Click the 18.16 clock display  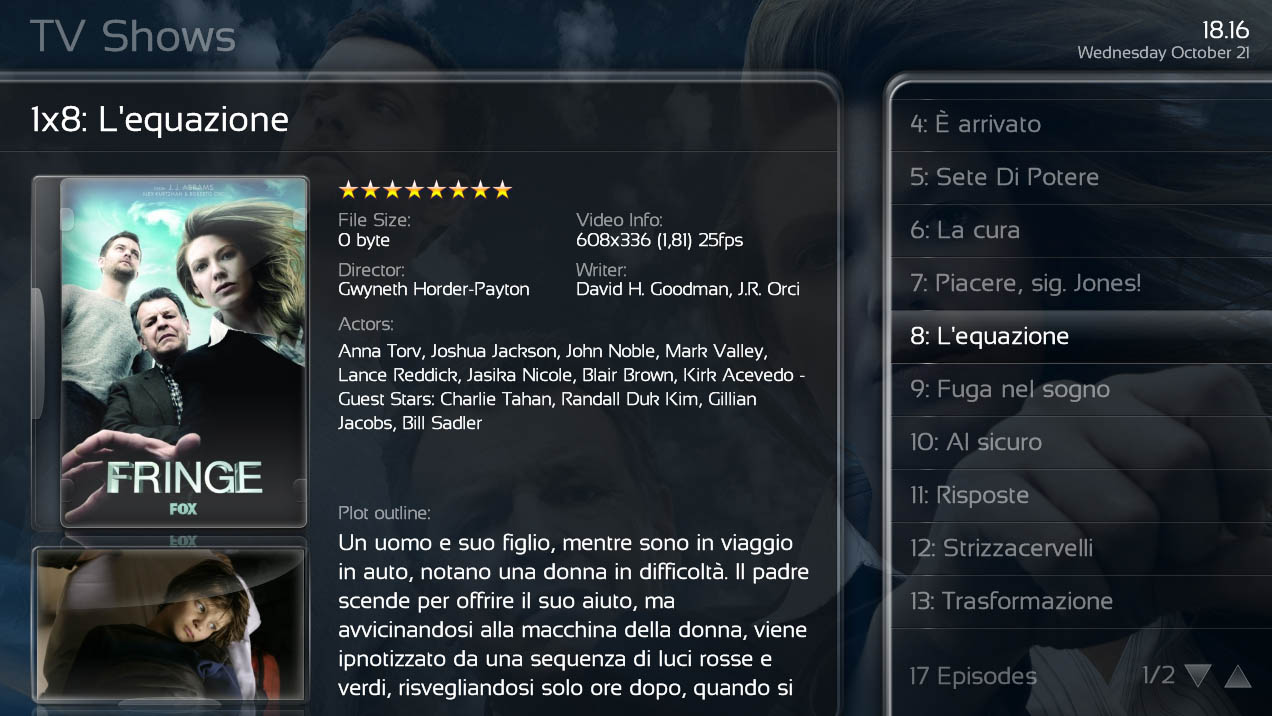tap(1225, 29)
